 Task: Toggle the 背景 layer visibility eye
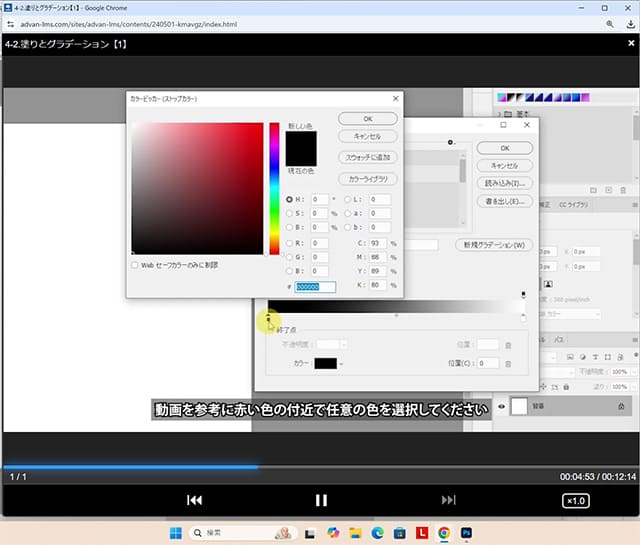pos(502,406)
